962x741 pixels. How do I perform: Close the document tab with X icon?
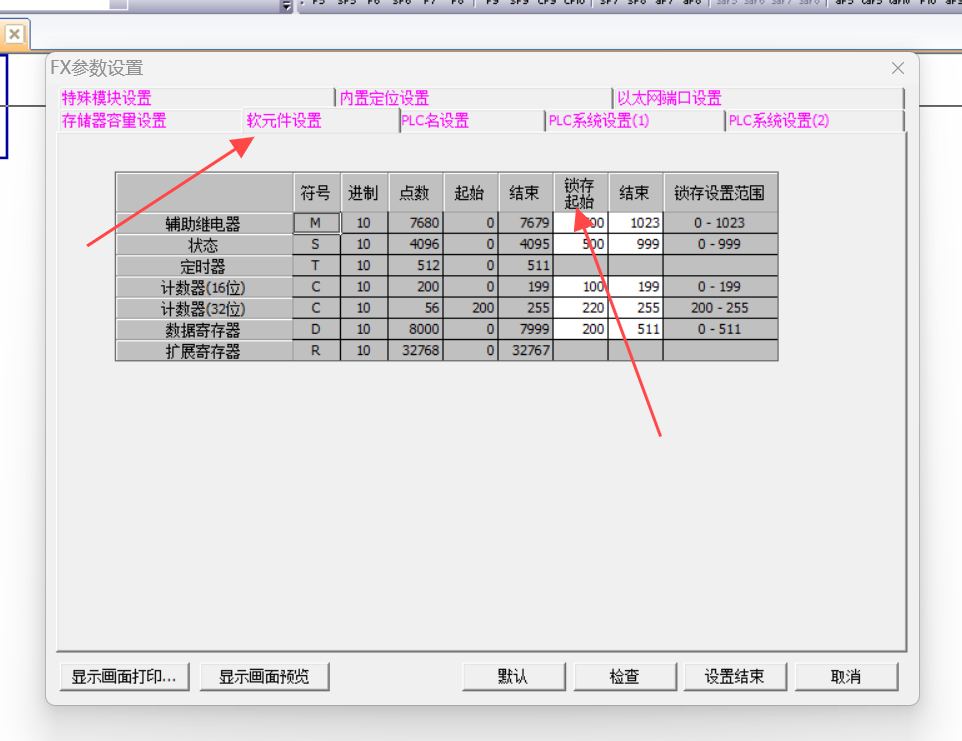[14, 34]
